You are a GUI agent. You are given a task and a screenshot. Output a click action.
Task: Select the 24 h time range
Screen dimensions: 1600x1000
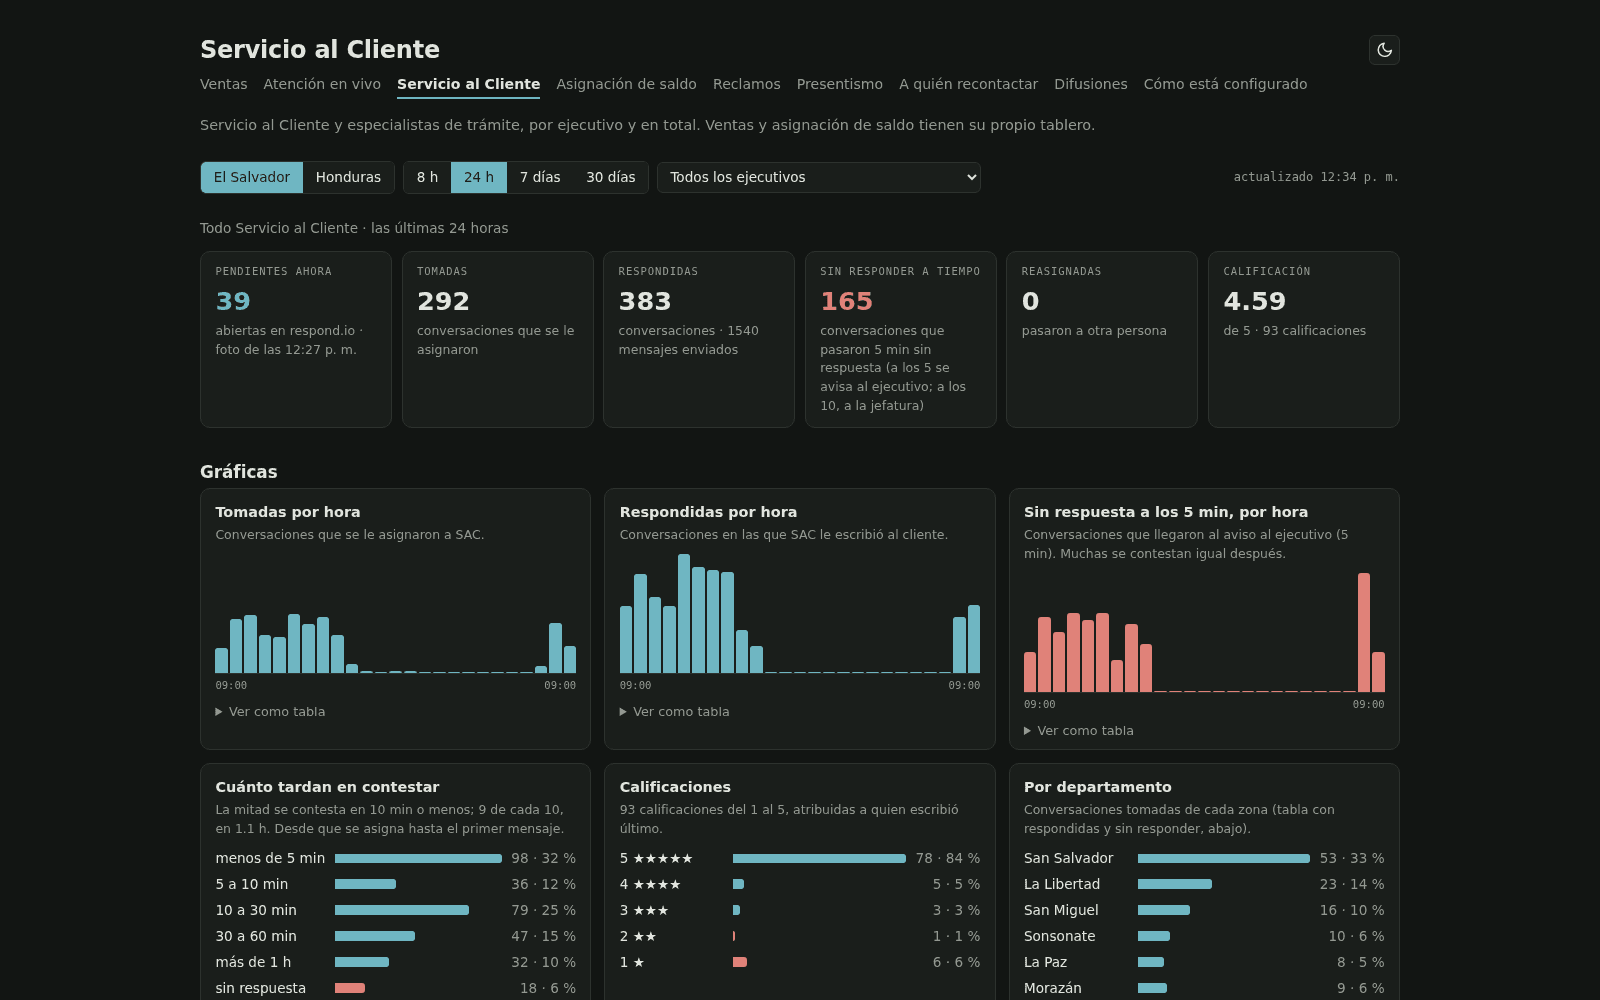[x=479, y=177]
